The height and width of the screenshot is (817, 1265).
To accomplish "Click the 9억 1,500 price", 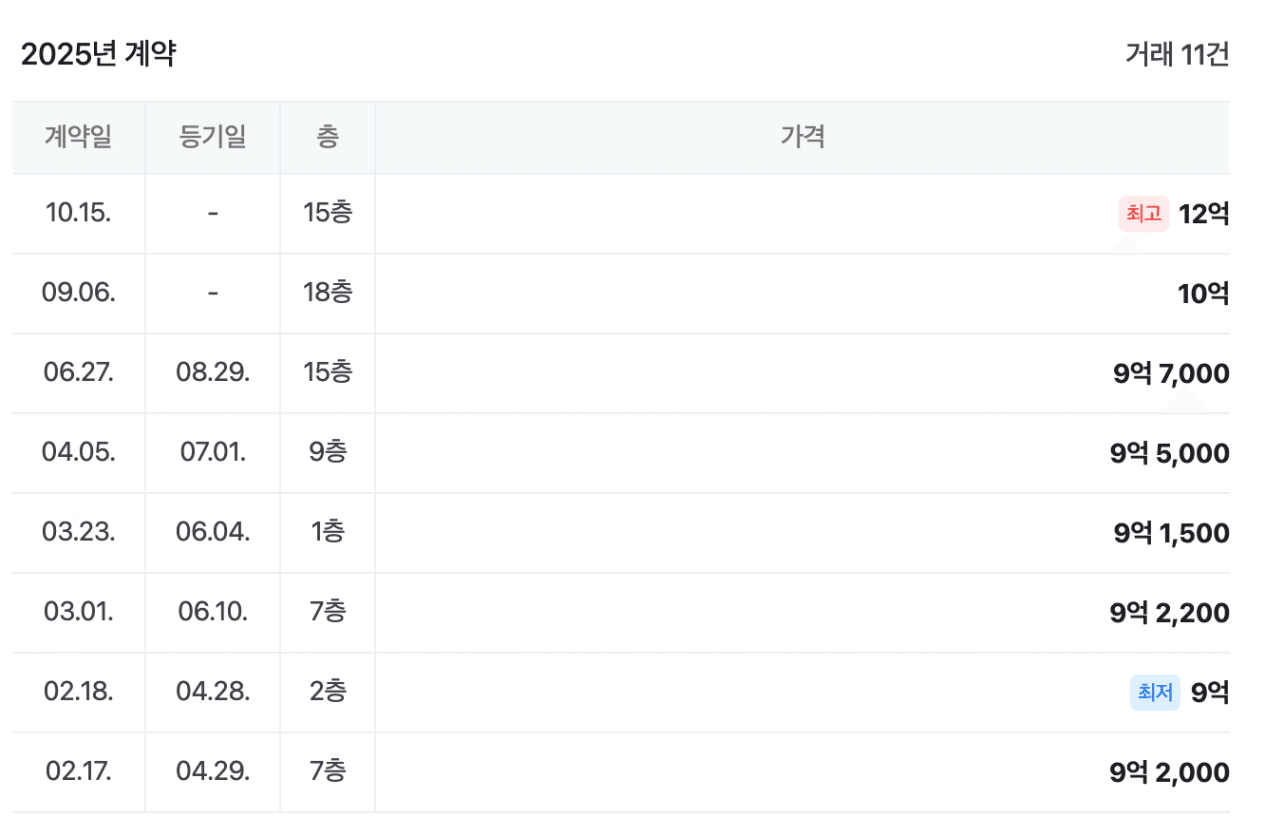I will tap(1171, 533).
